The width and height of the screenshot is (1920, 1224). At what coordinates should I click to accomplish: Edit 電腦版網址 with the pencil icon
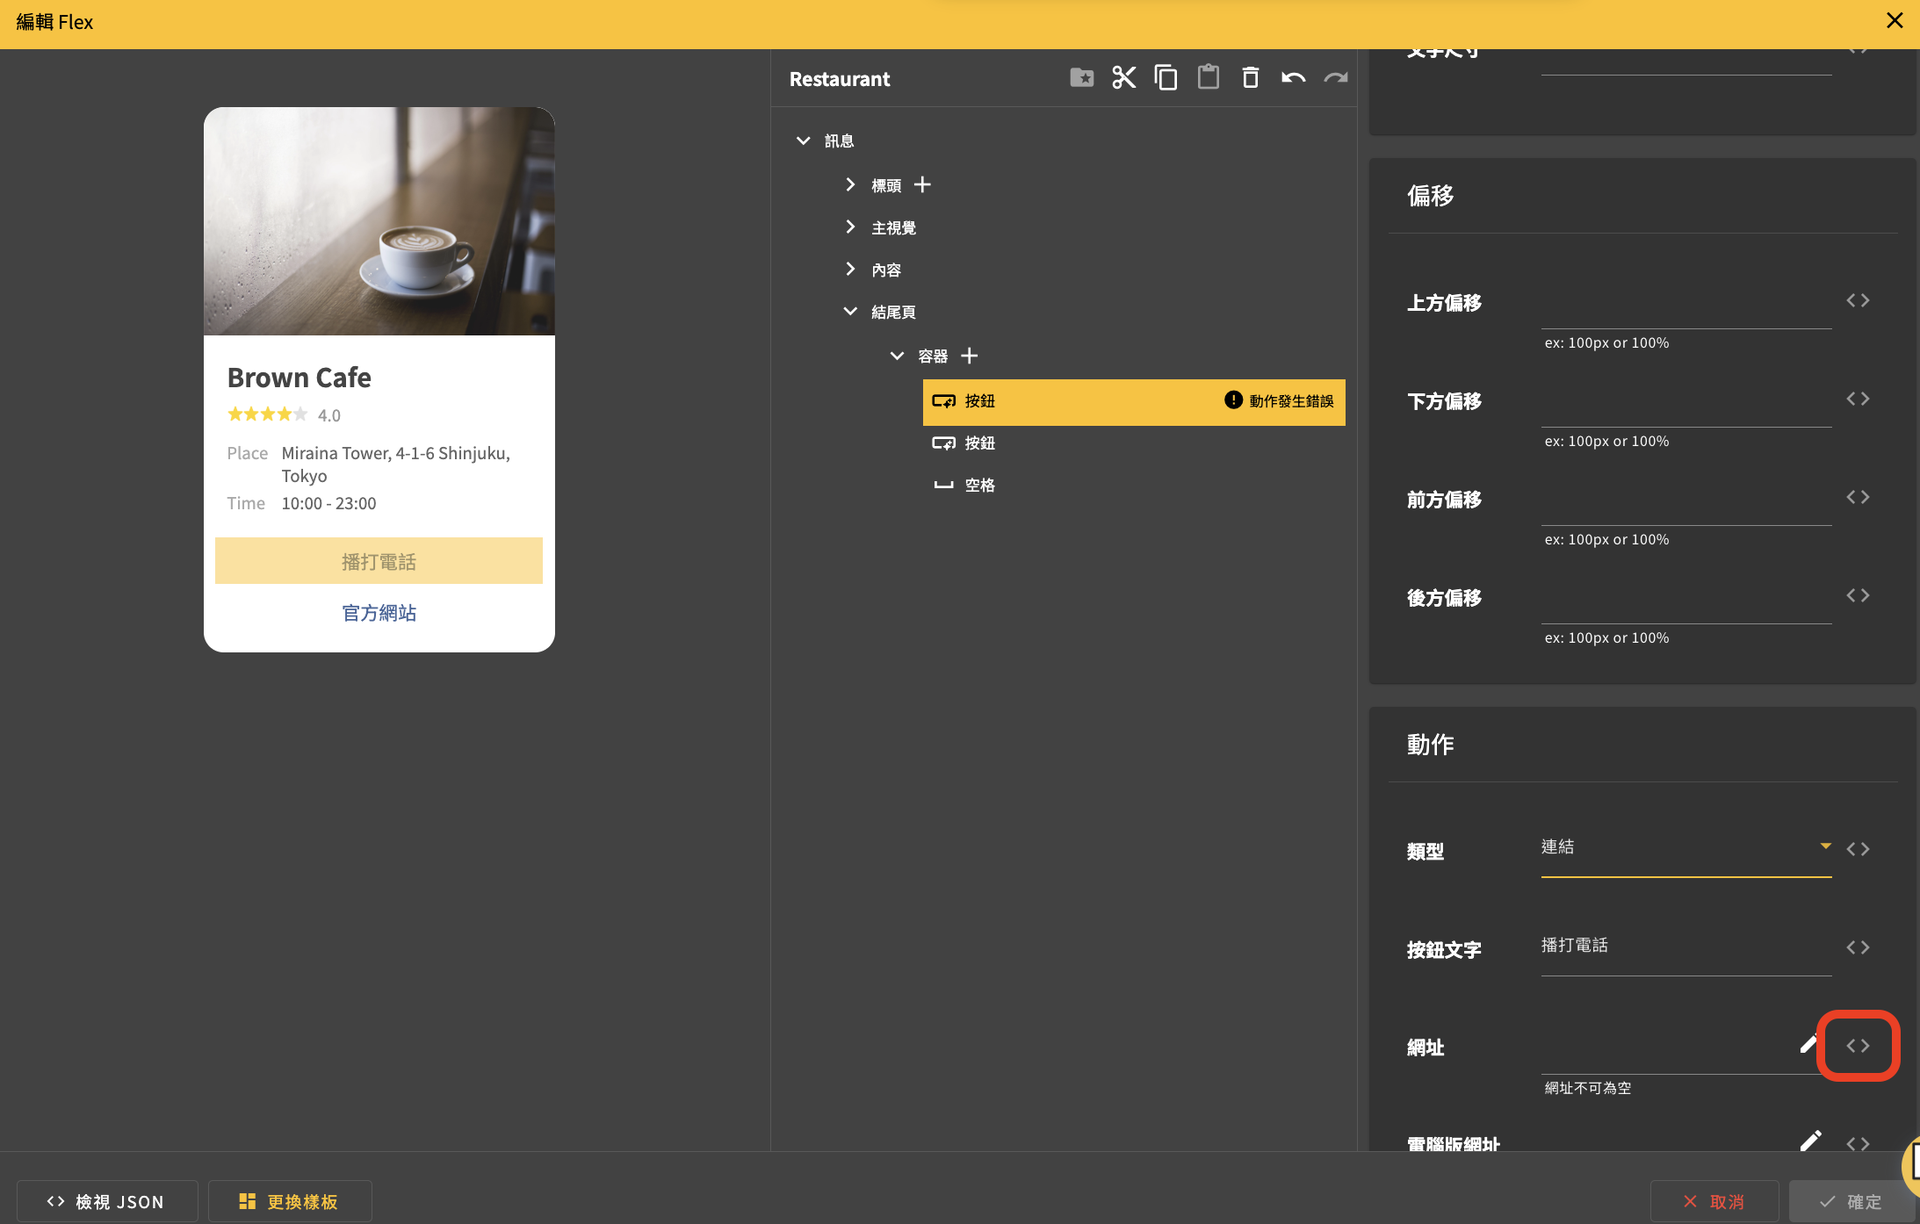coord(1810,1141)
